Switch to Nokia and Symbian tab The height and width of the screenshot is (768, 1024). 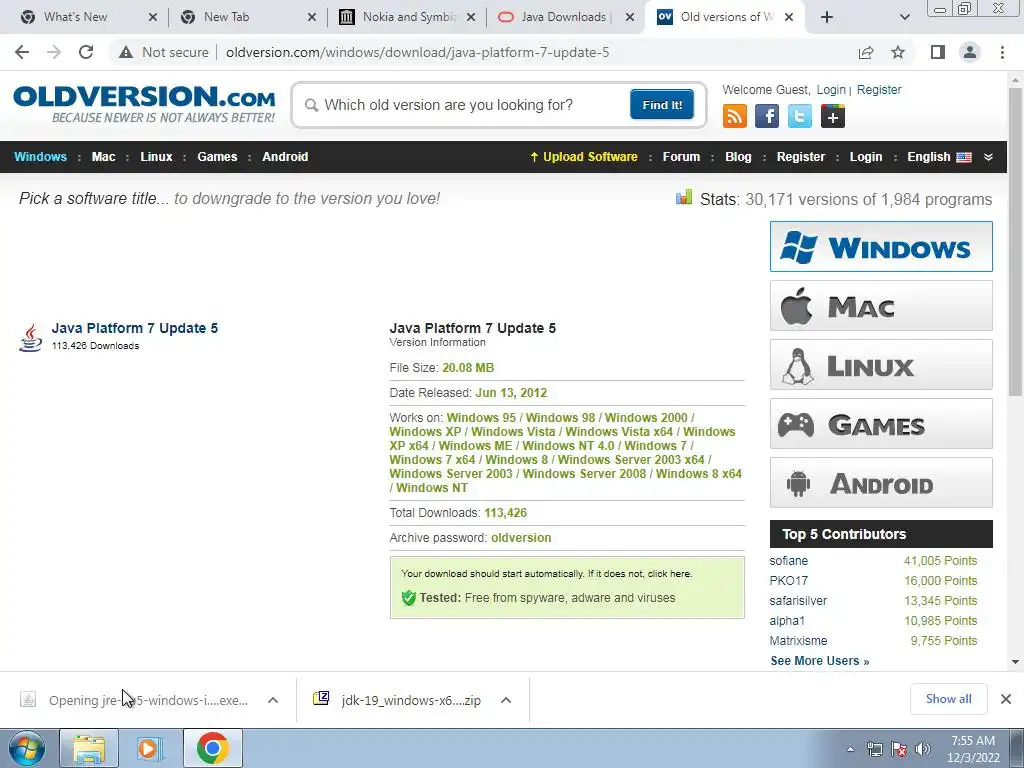[406, 17]
